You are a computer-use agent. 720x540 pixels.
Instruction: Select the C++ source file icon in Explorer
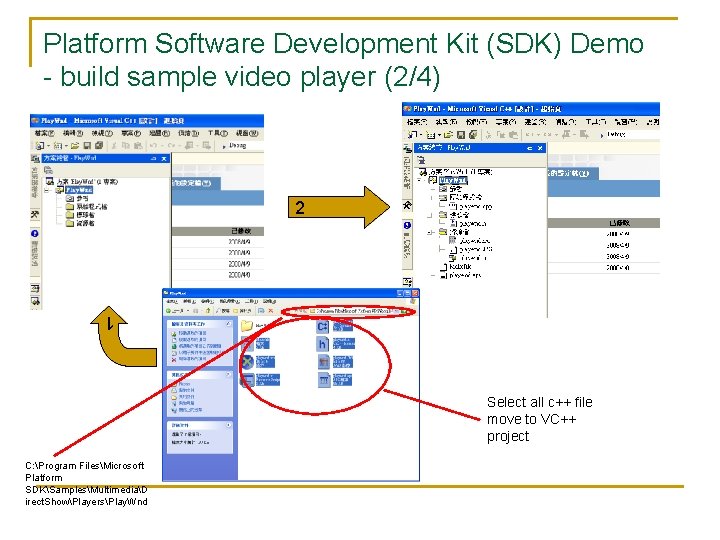tap(323, 326)
